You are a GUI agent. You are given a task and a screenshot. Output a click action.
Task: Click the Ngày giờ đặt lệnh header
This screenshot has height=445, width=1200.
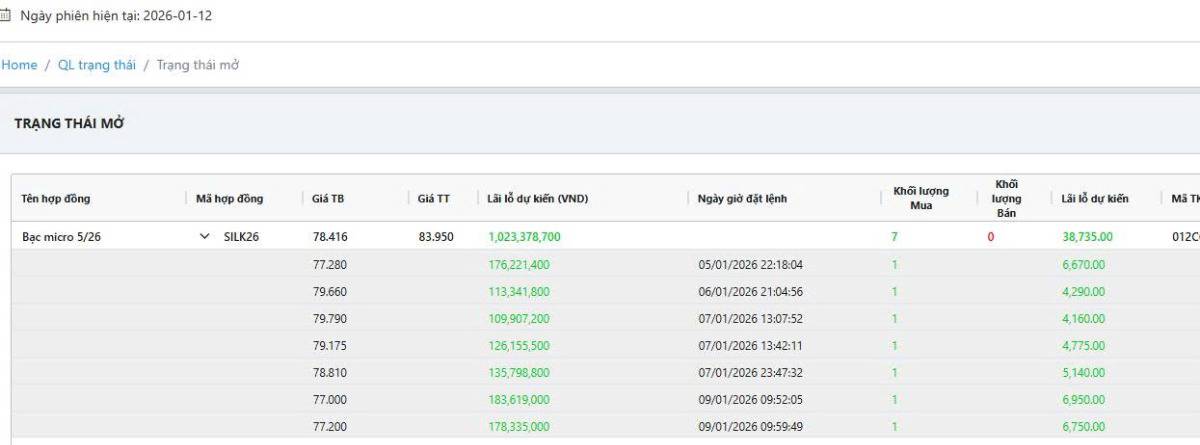742,199
